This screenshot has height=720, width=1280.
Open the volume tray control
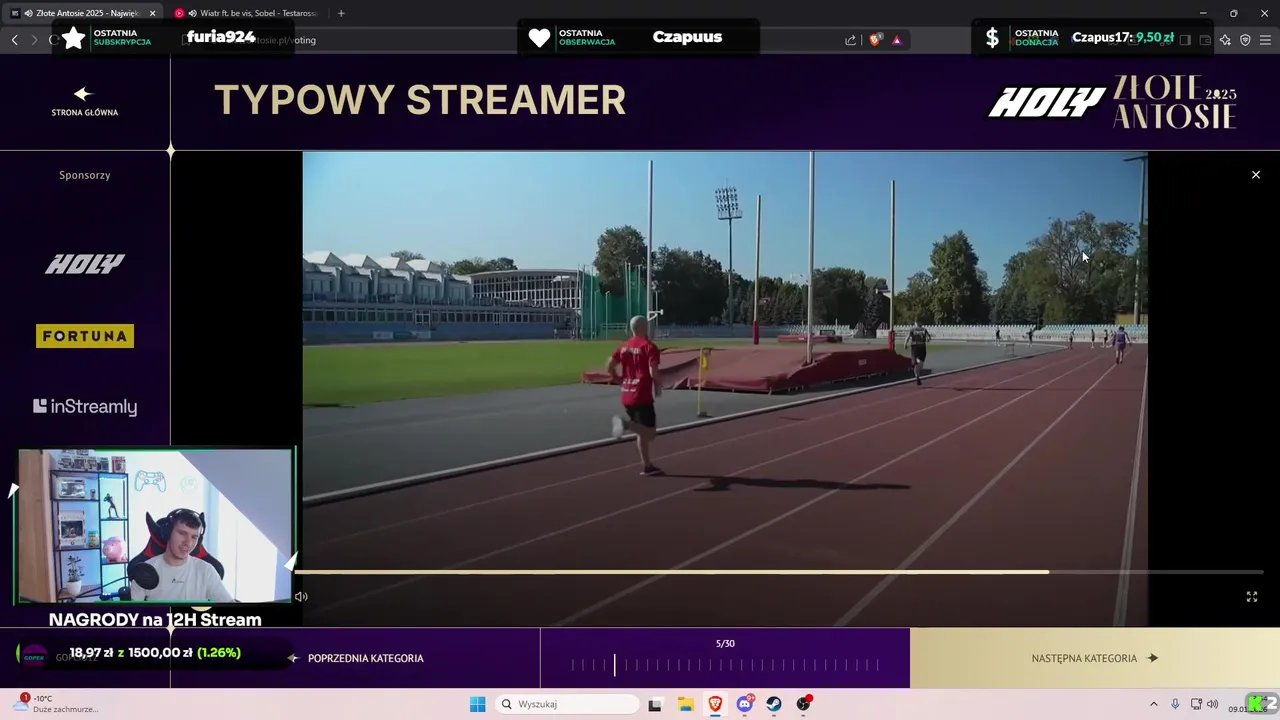(1213, 704)
